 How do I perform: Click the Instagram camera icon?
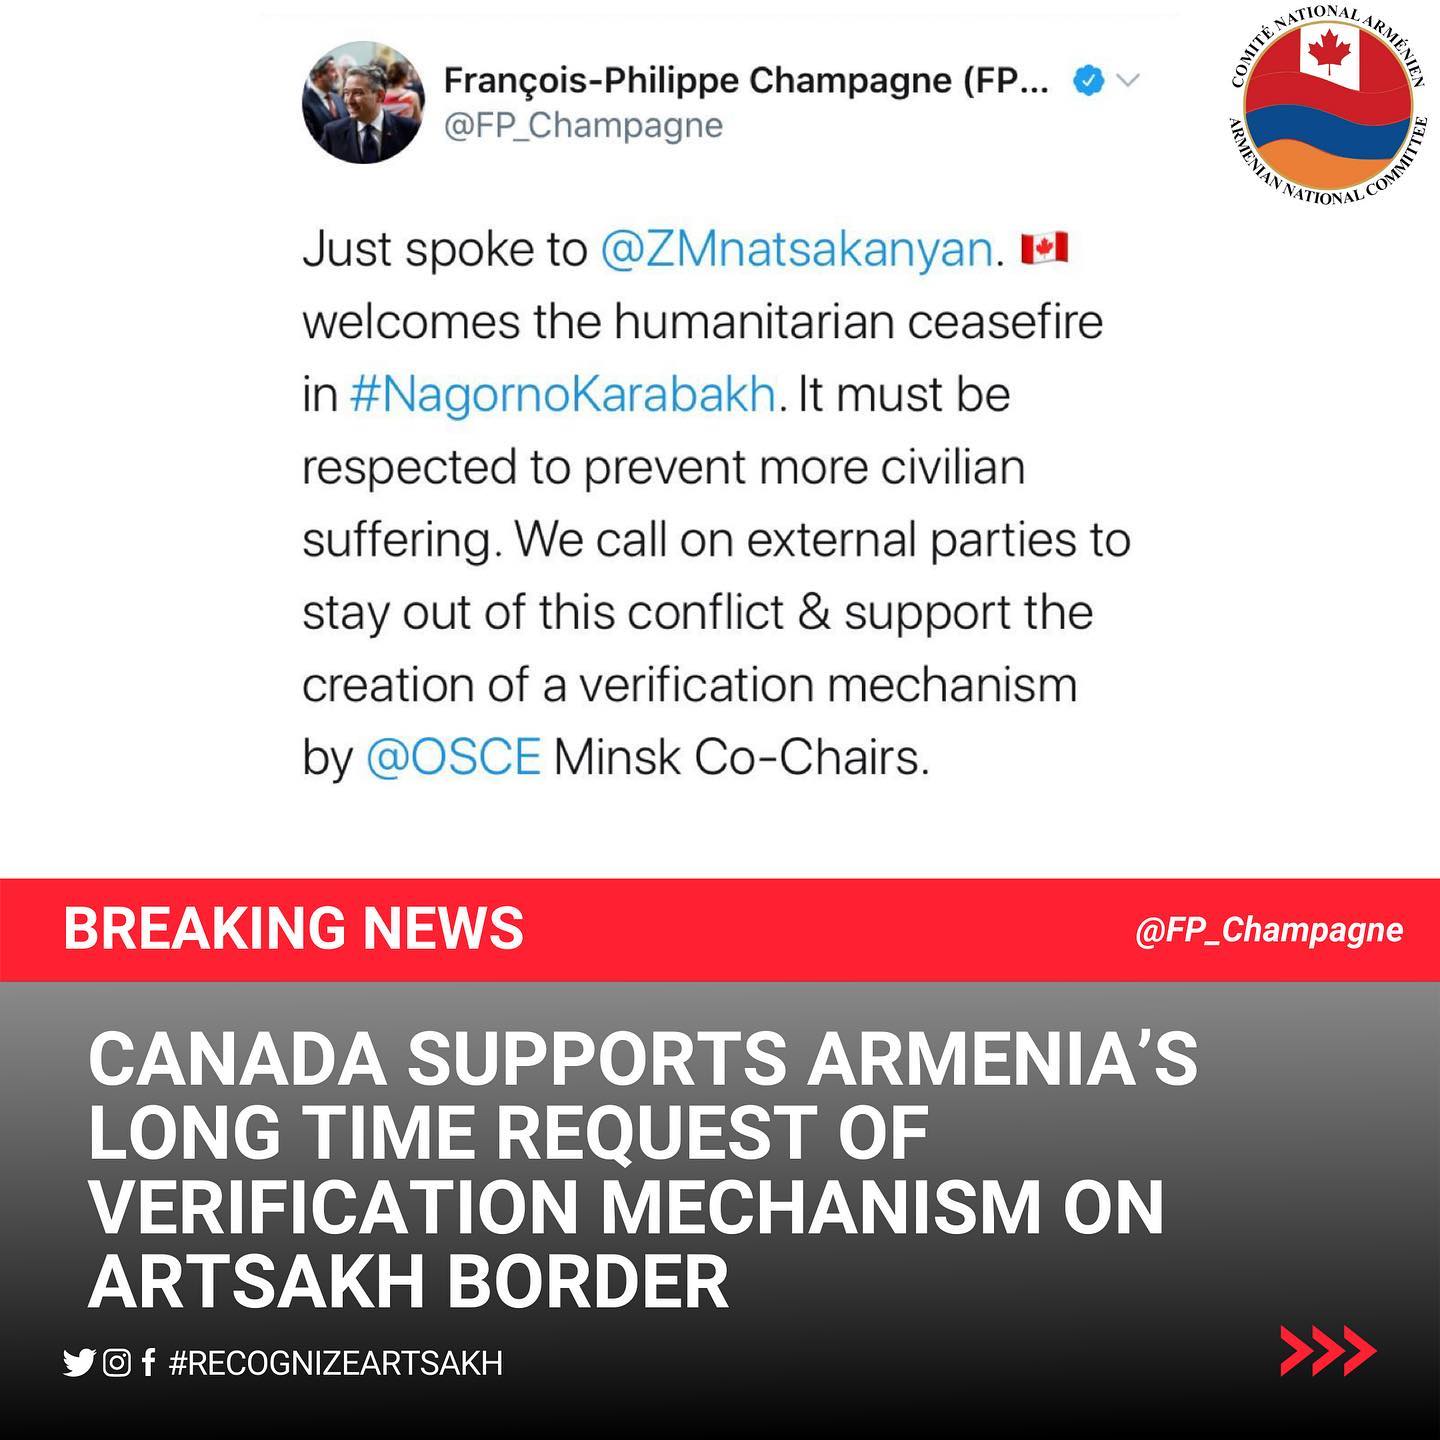point(117,1363)
